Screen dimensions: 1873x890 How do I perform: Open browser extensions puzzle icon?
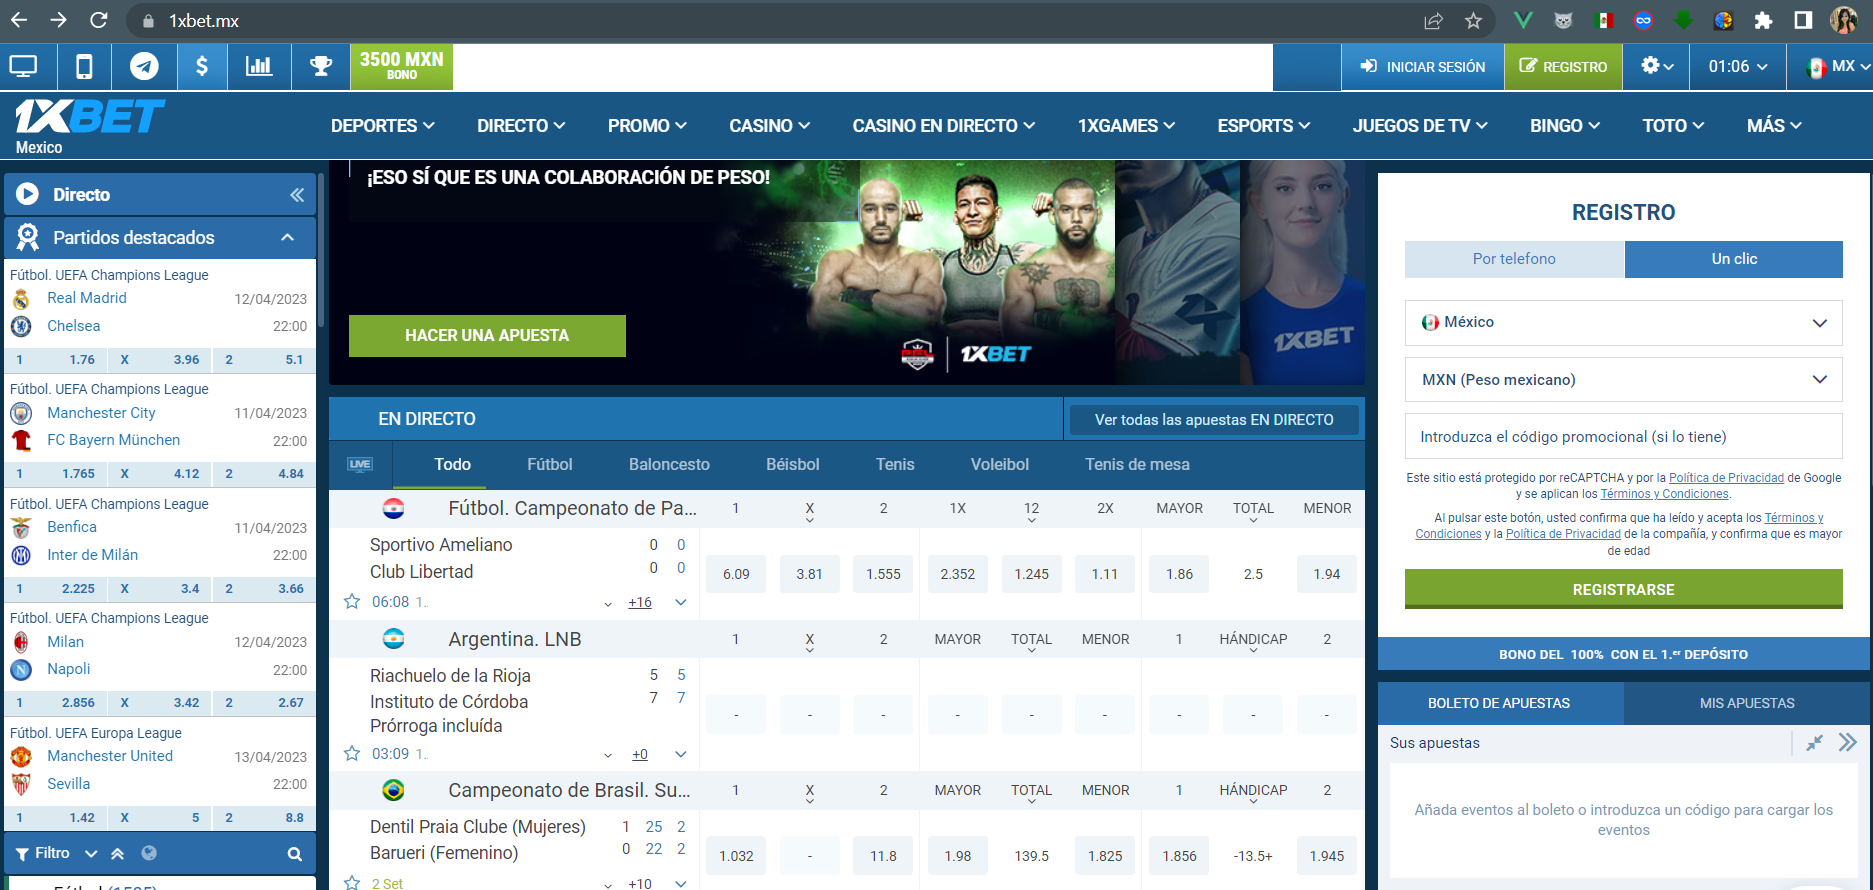point(1763,21)
